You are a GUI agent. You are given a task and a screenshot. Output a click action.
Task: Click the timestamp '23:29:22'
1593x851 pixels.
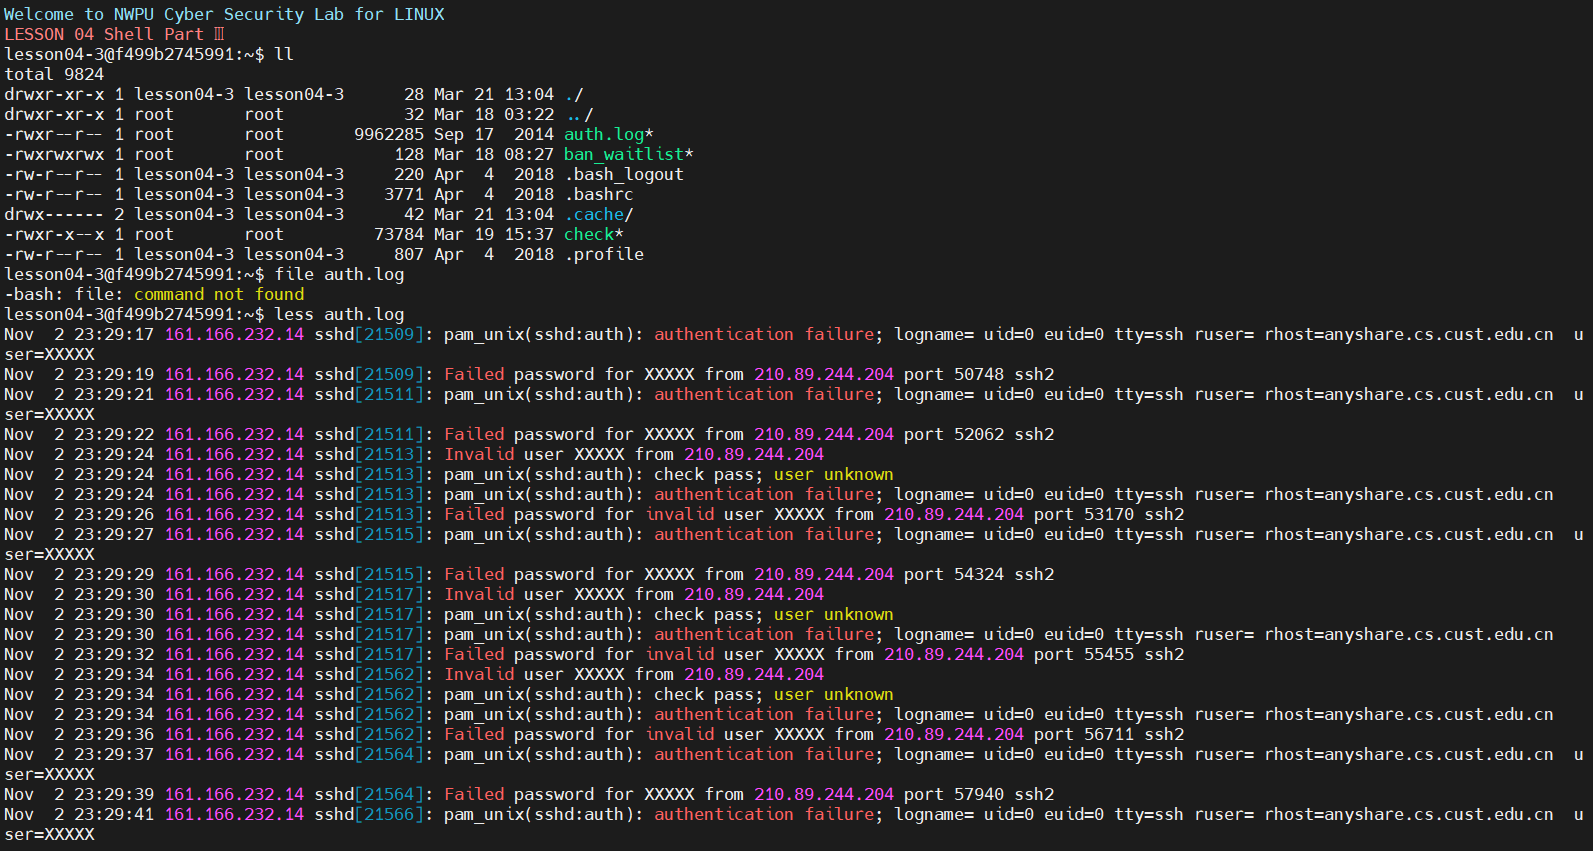[114, 434]
